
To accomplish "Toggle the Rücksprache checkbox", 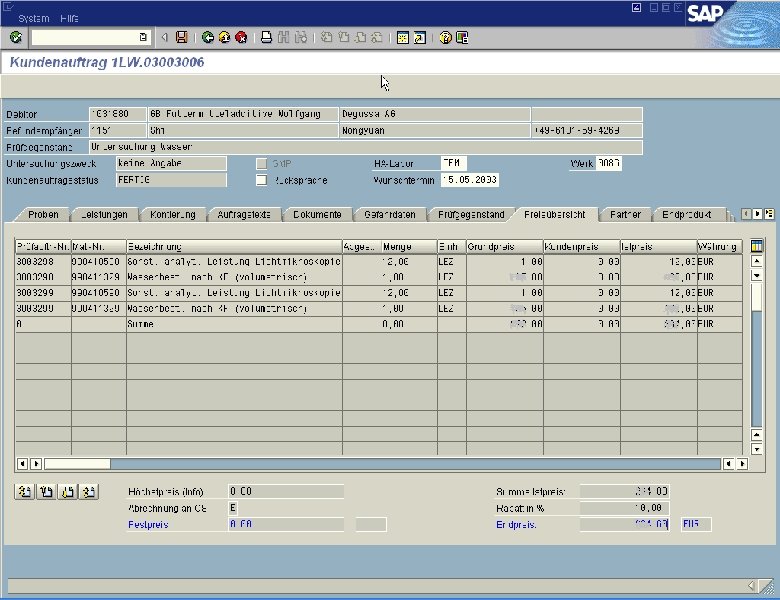I will point(262,180).
